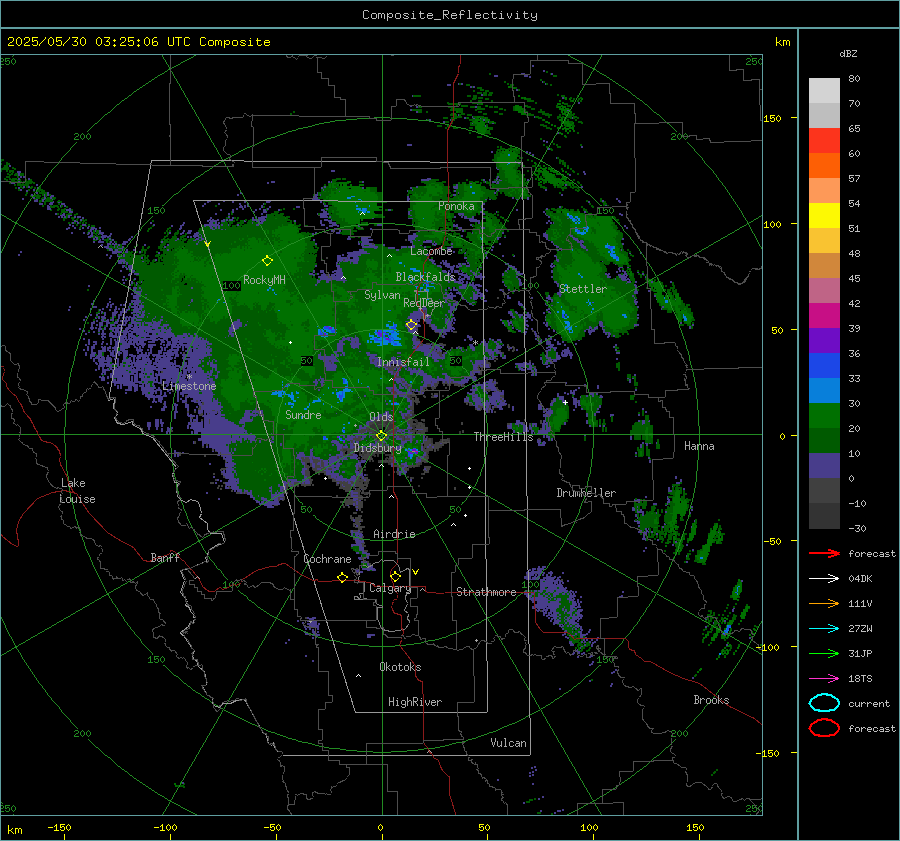Screen dimensions: 900x841
Task: Click the Lacombe town label
Action: tap(431, 251)
